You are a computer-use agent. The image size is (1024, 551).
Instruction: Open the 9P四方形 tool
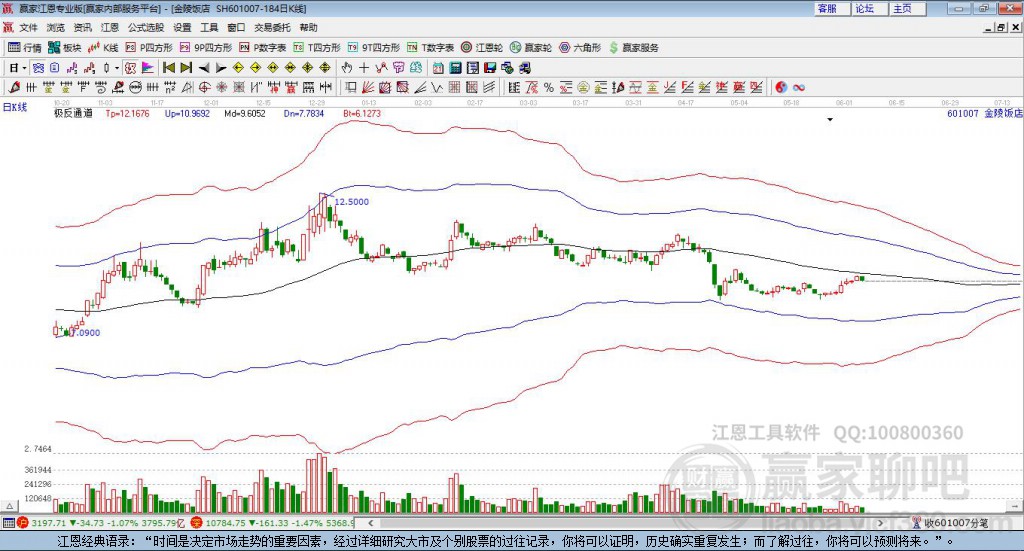206,48
